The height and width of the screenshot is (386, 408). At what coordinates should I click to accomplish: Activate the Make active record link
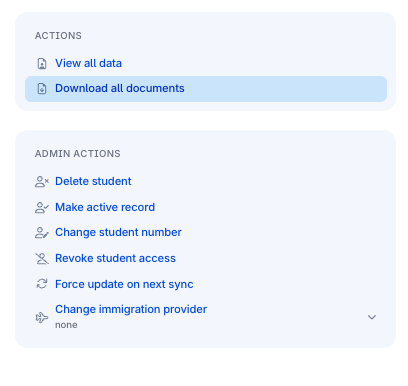(105, 207)
